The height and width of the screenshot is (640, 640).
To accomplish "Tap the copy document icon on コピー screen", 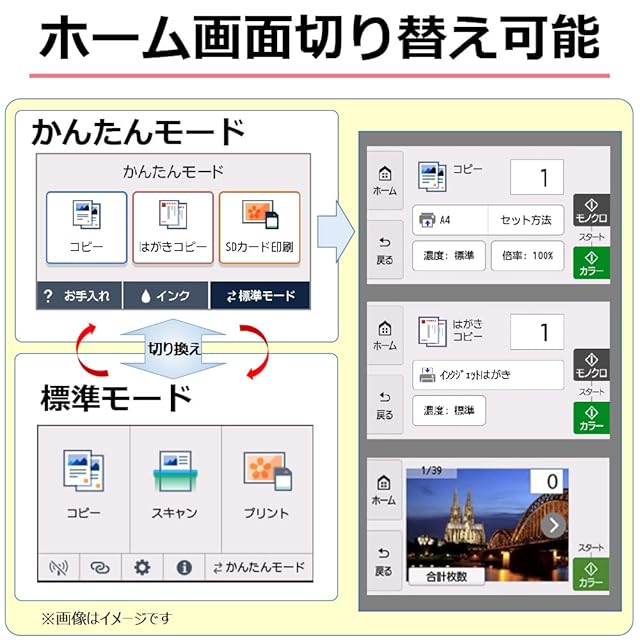I will click(432, 176).
